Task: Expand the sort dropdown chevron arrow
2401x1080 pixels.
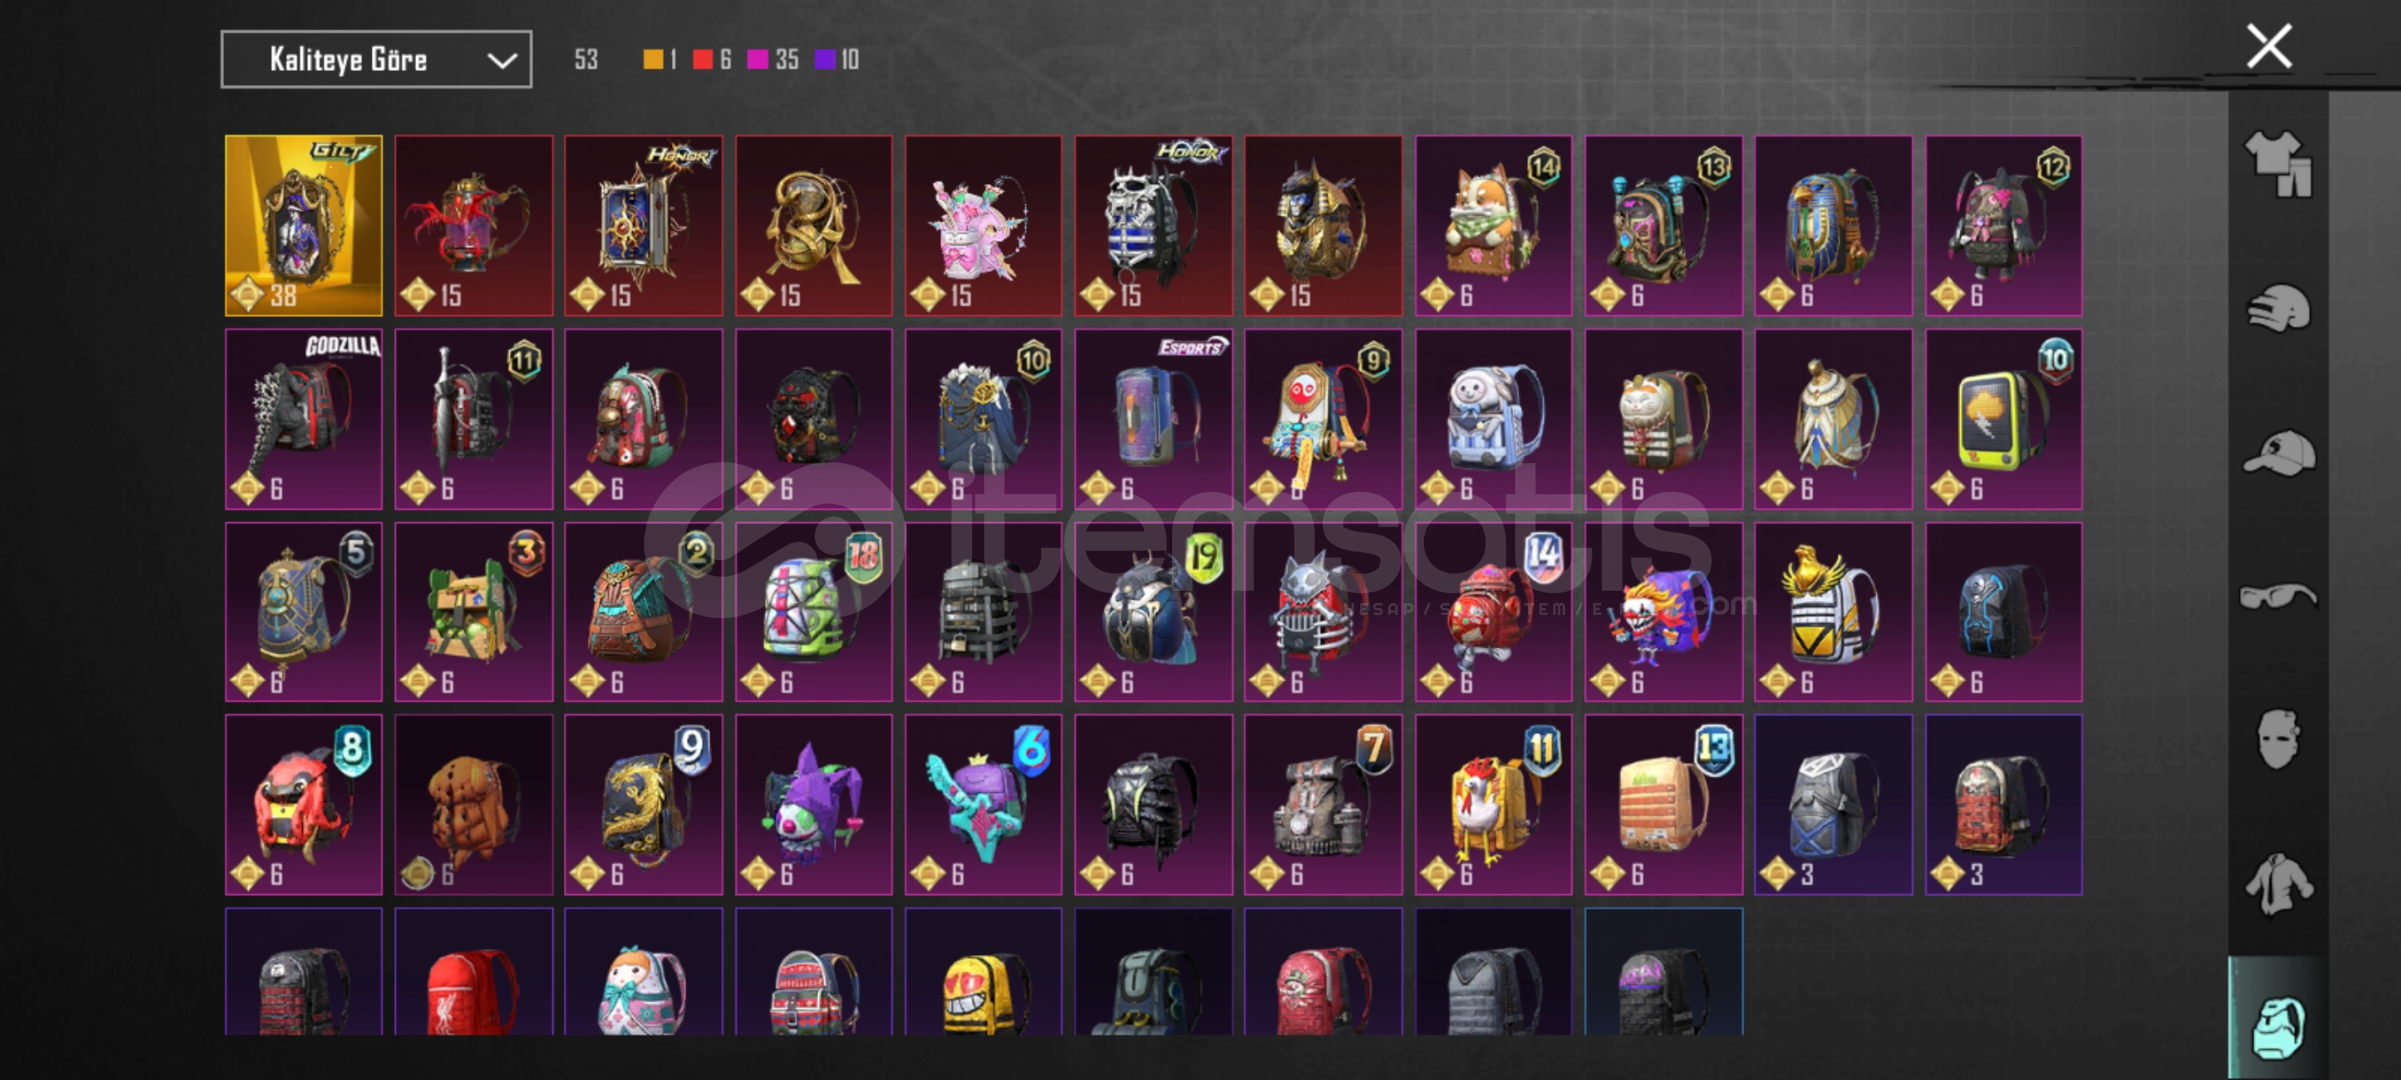Action: click(x=502, y=61)
